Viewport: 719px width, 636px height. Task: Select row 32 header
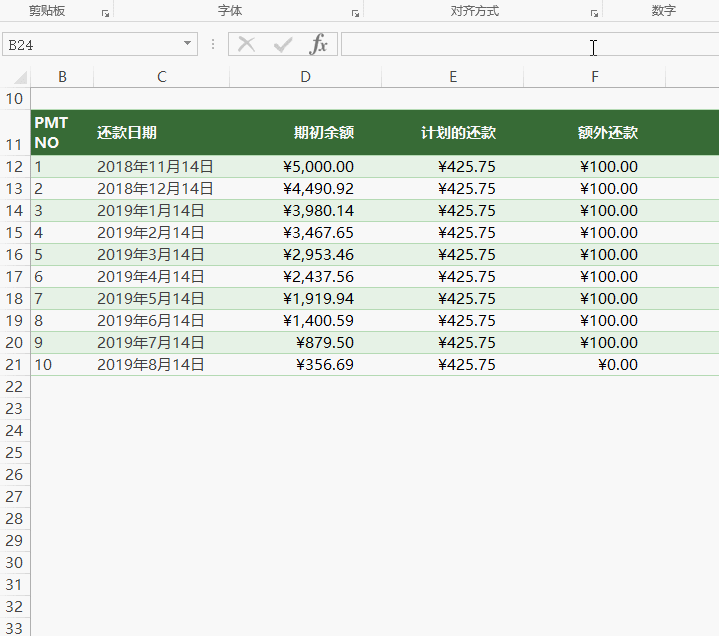point(15,607)
